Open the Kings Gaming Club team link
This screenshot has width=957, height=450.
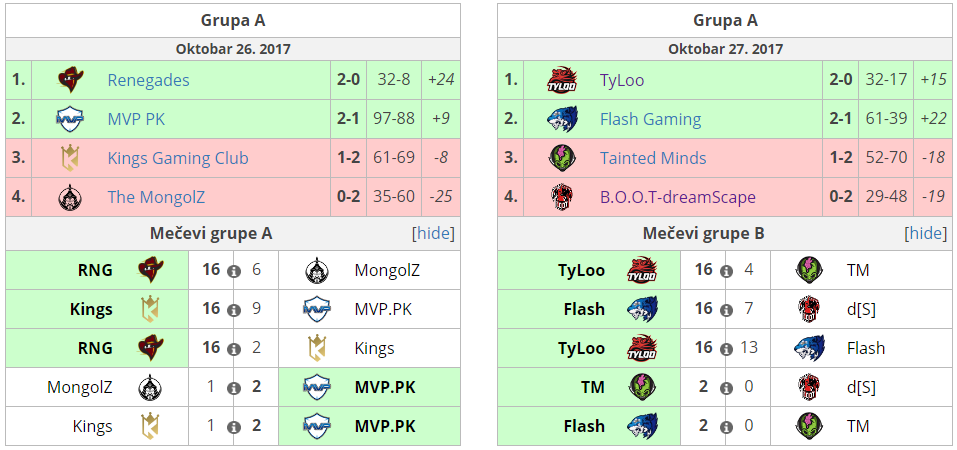[x=178, y=158]
